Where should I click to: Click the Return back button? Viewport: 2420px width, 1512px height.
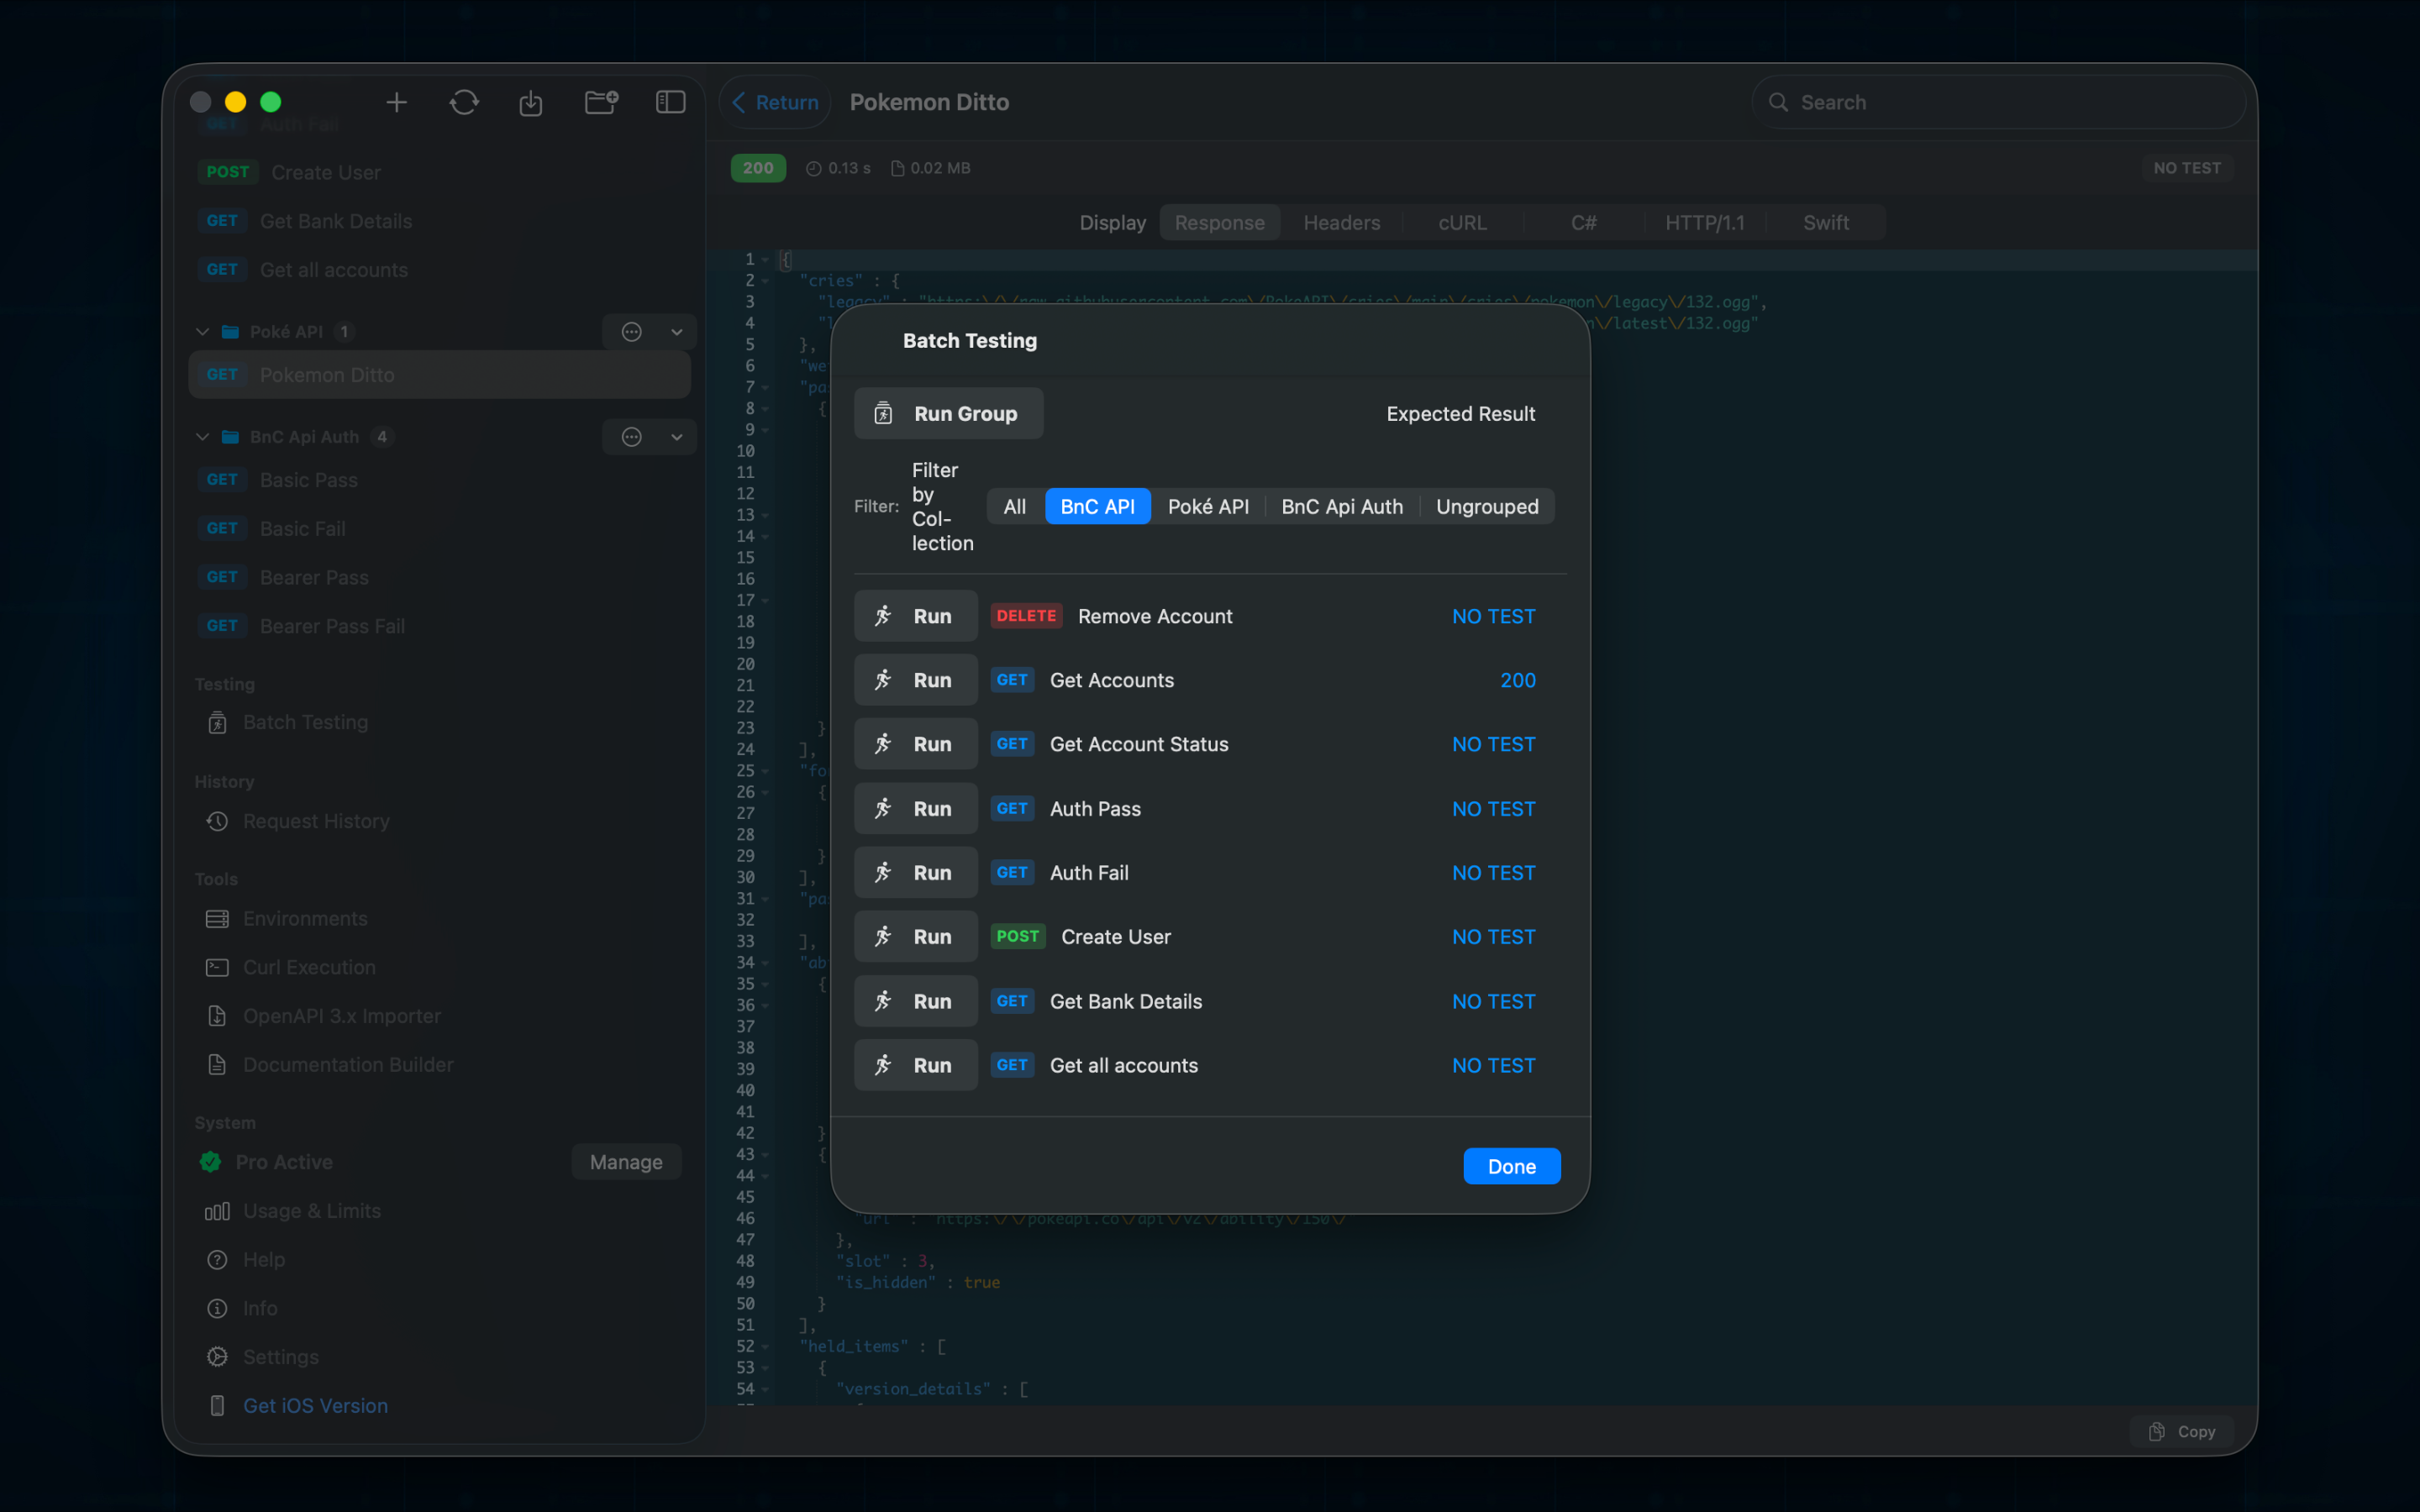pyautogui.click(x=775, y=102)
